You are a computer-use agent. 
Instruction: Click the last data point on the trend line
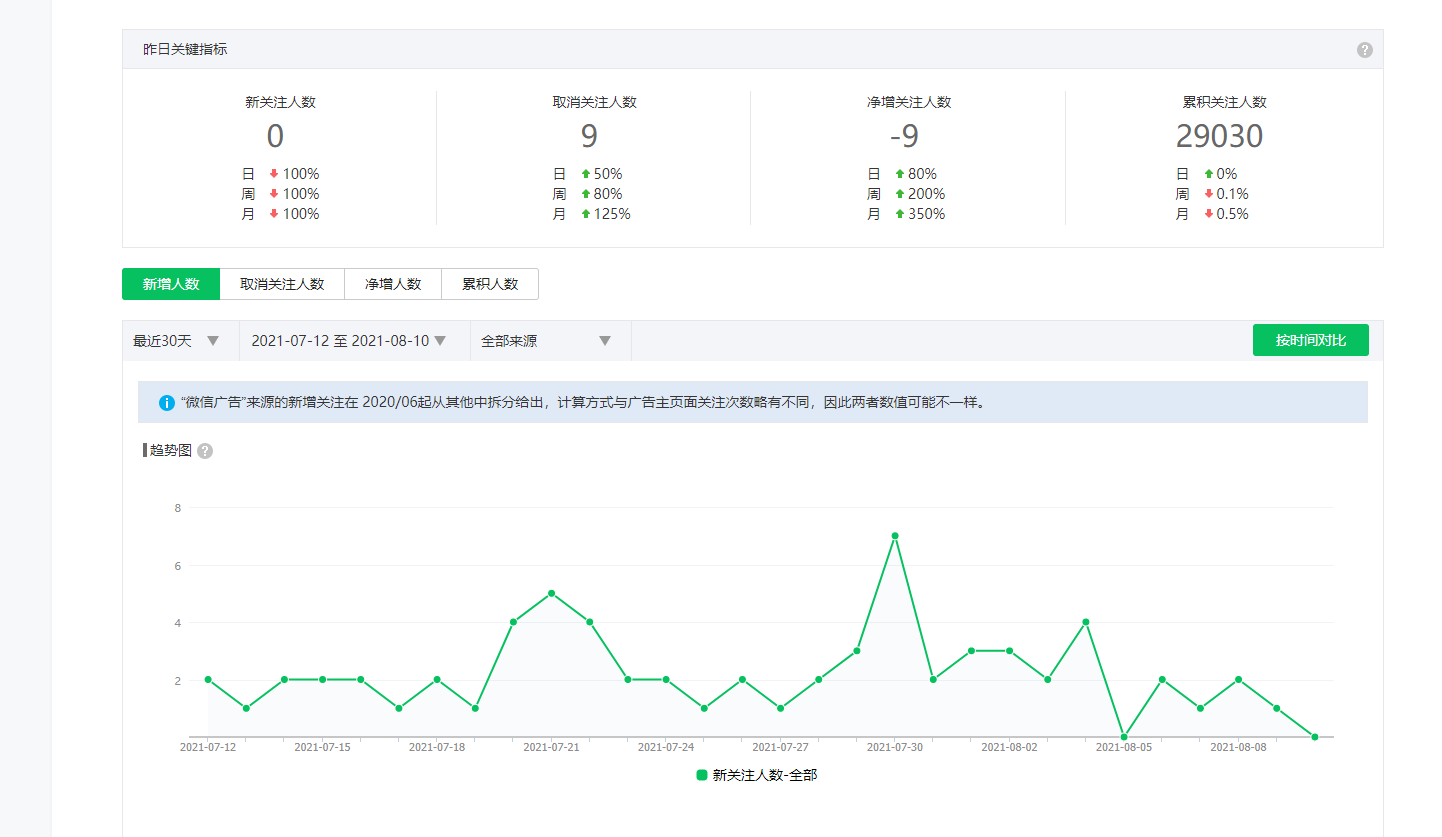(x=1315, y=737)
